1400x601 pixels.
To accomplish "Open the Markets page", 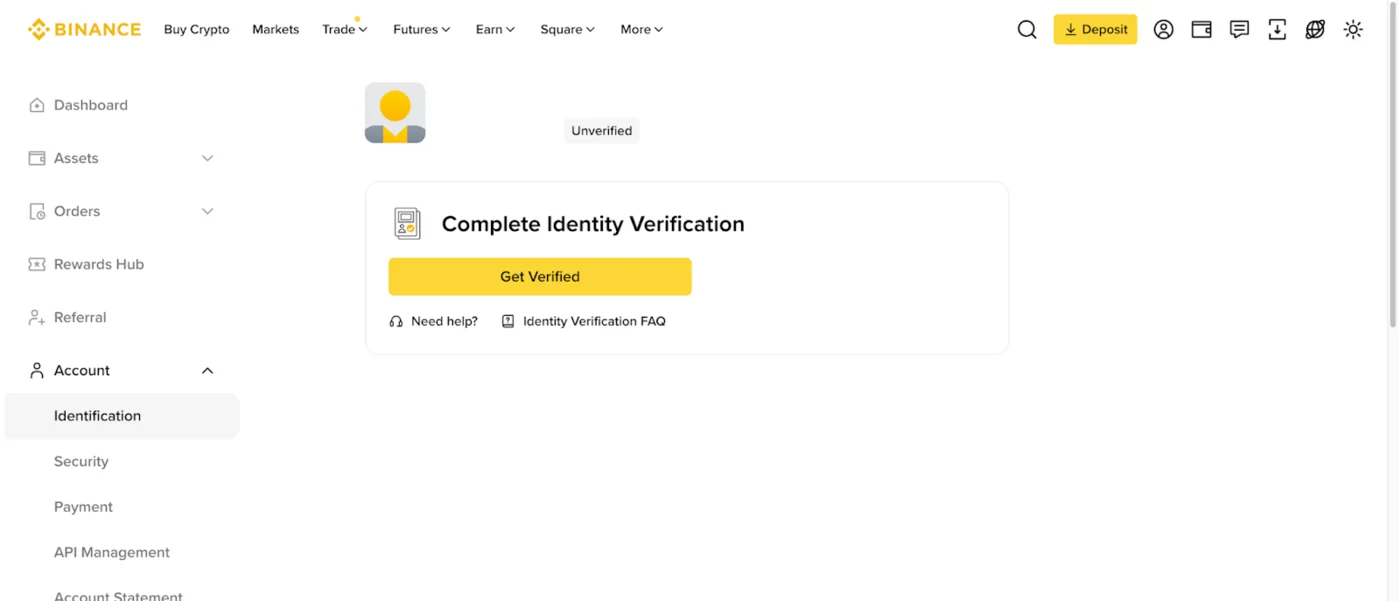I will coord(276,29).
